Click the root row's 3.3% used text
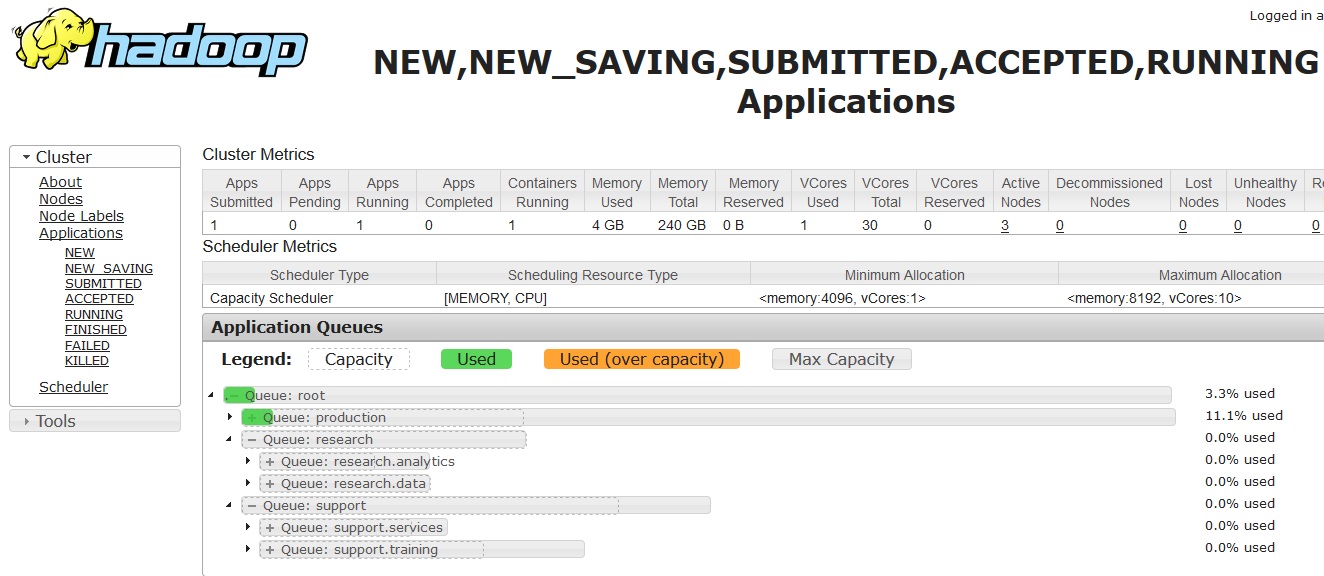Screen dimensions: 1324x576 coord(1240,393)
